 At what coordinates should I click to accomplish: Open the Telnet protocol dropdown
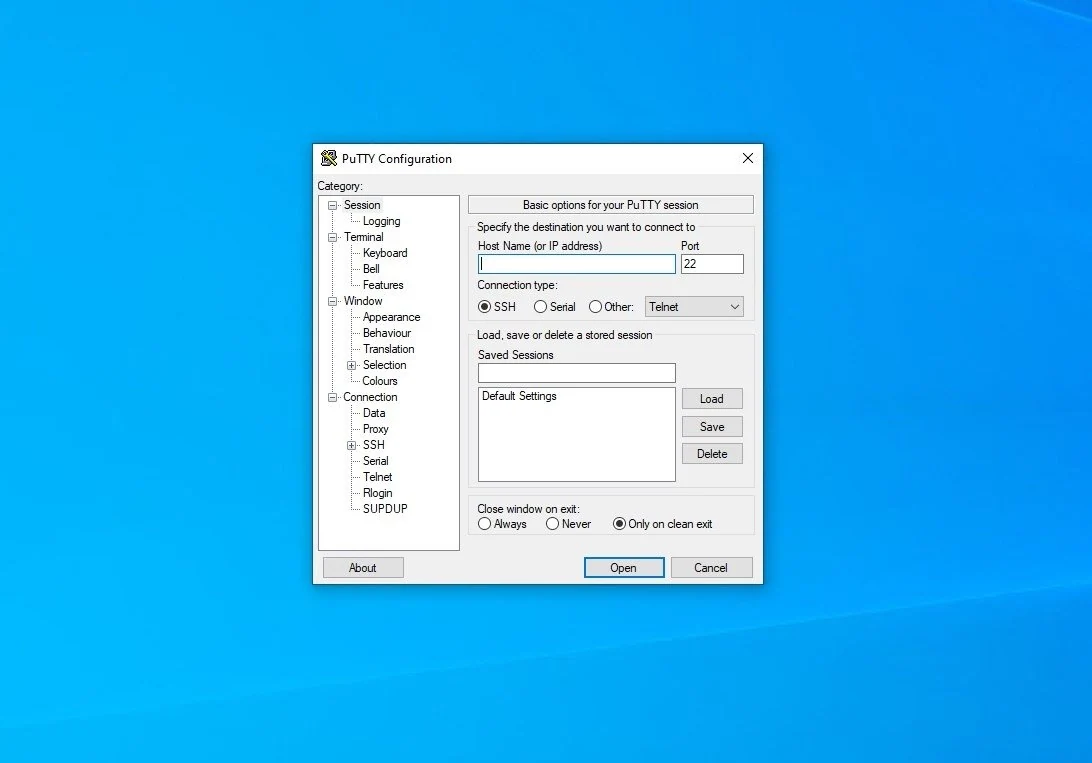pos(694,307)
